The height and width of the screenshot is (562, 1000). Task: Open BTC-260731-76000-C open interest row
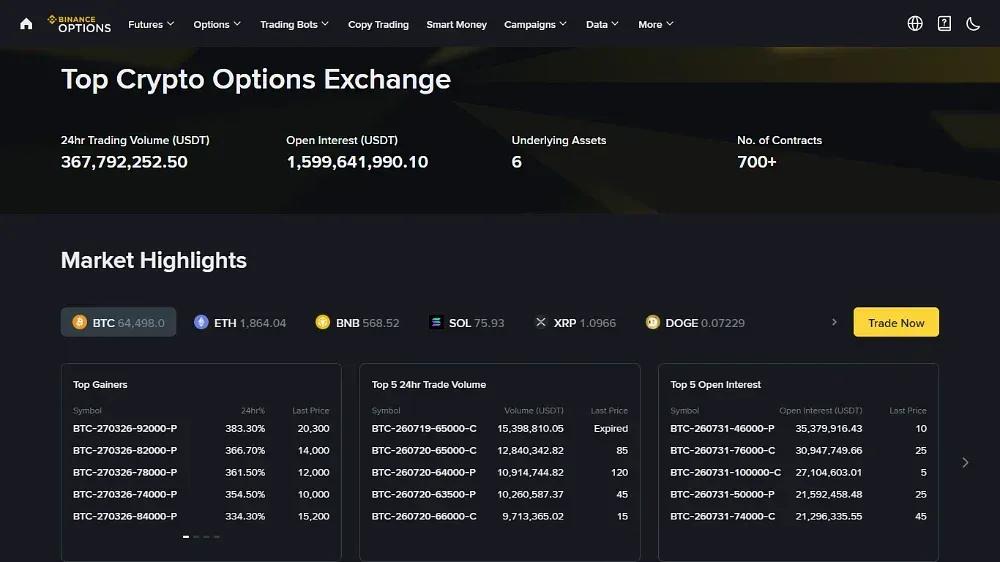click(x=798, y=450)
